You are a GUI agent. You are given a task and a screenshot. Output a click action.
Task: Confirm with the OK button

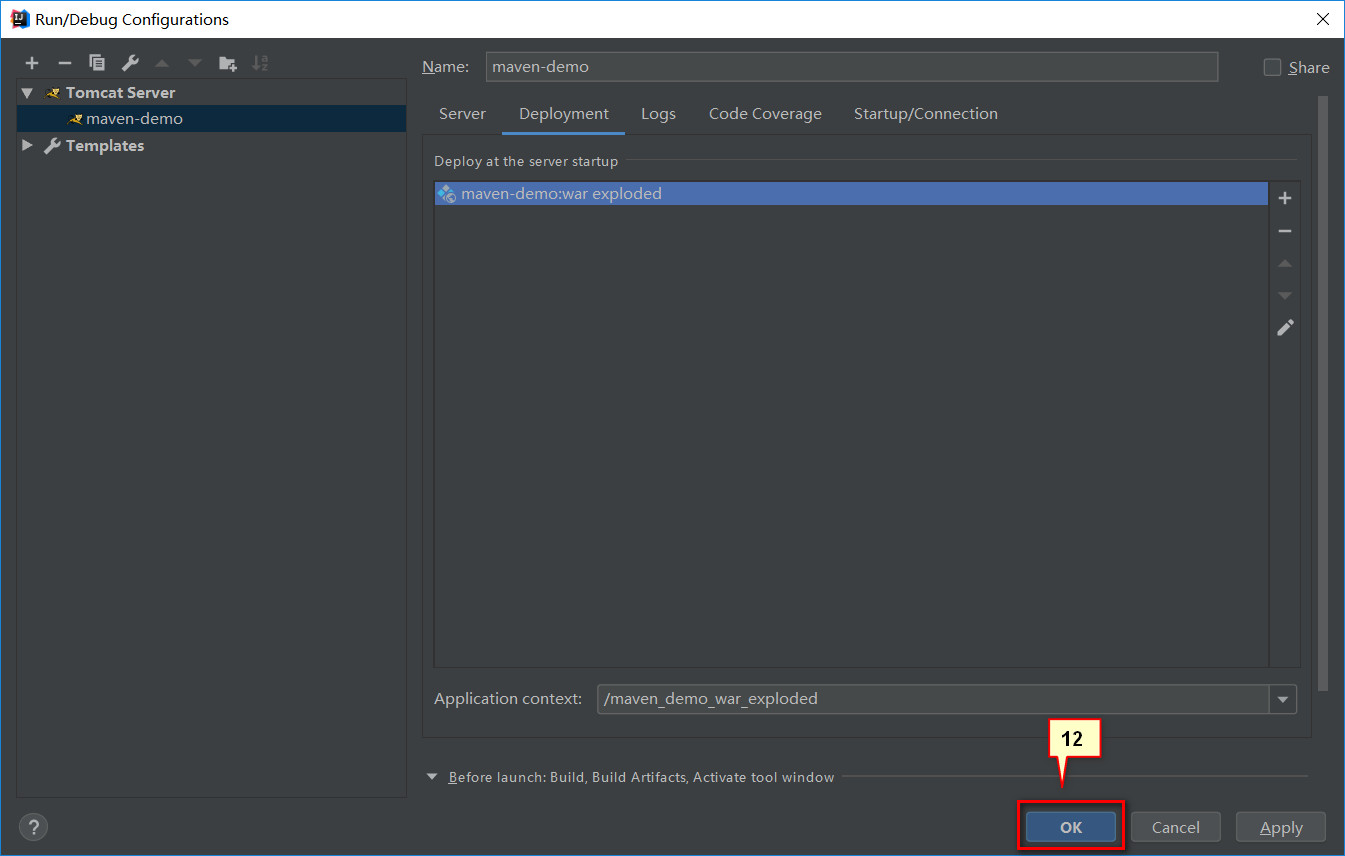tap(1071, 827)
